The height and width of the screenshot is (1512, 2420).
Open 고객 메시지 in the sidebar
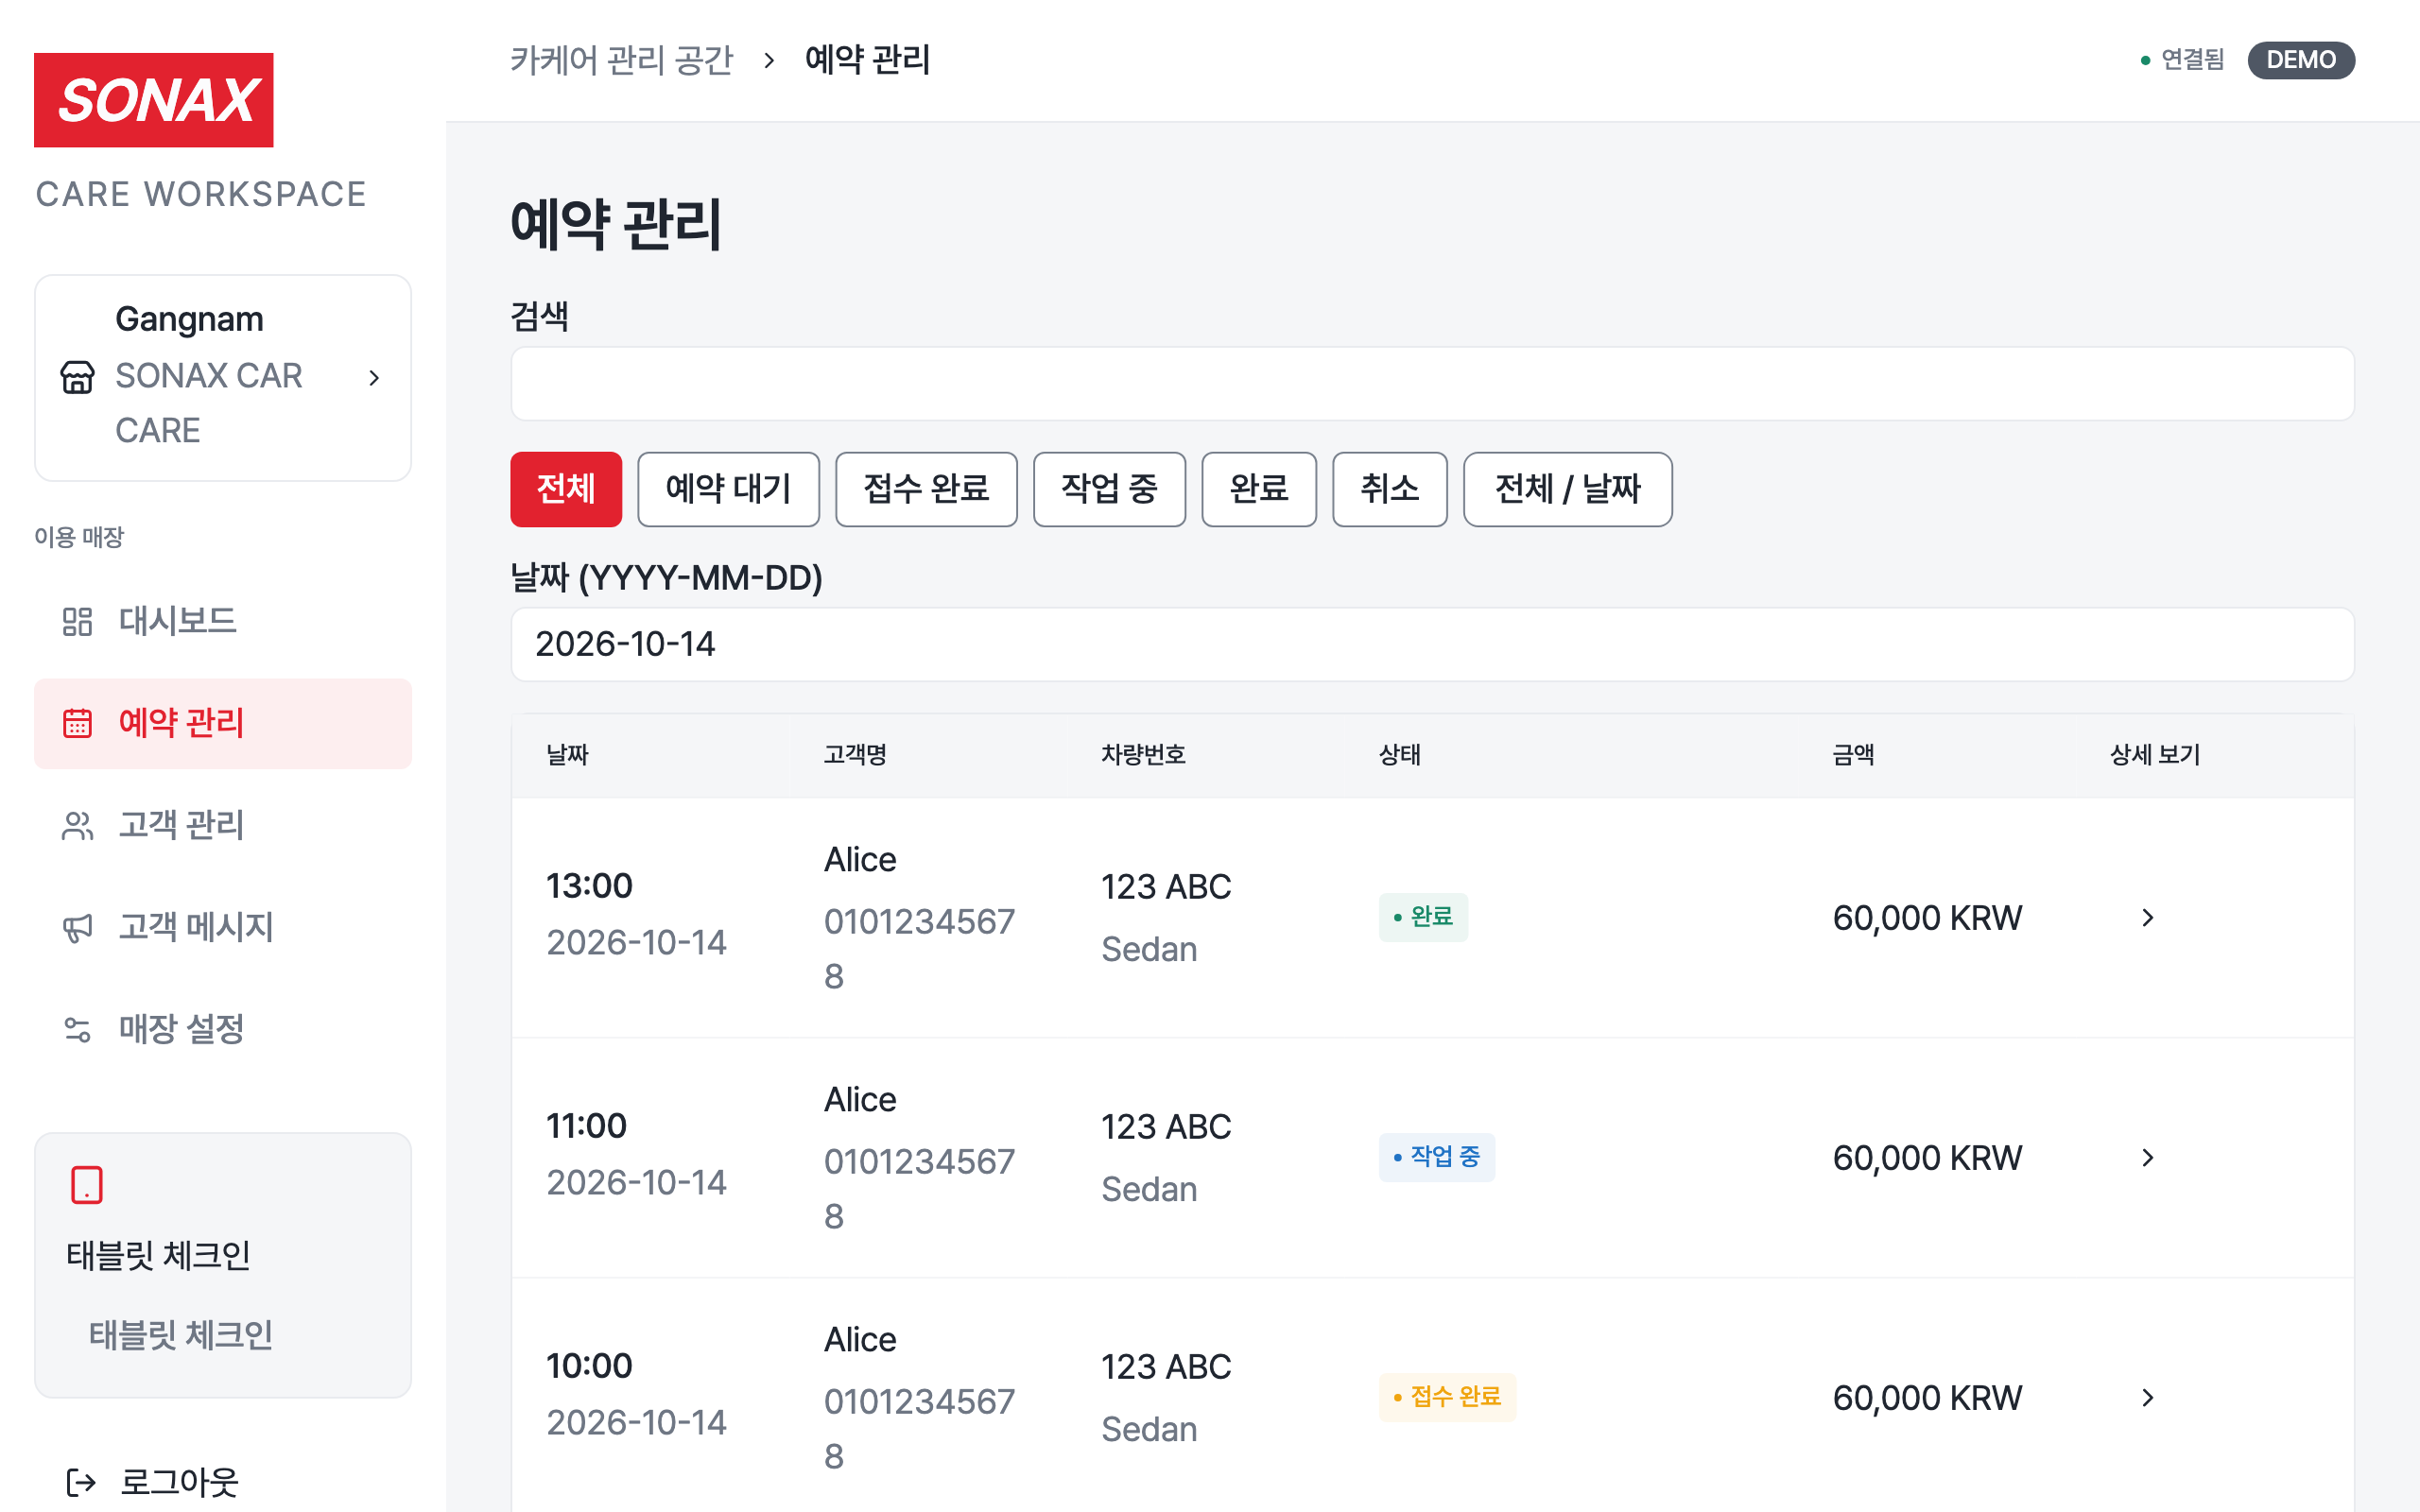point(223,927)
